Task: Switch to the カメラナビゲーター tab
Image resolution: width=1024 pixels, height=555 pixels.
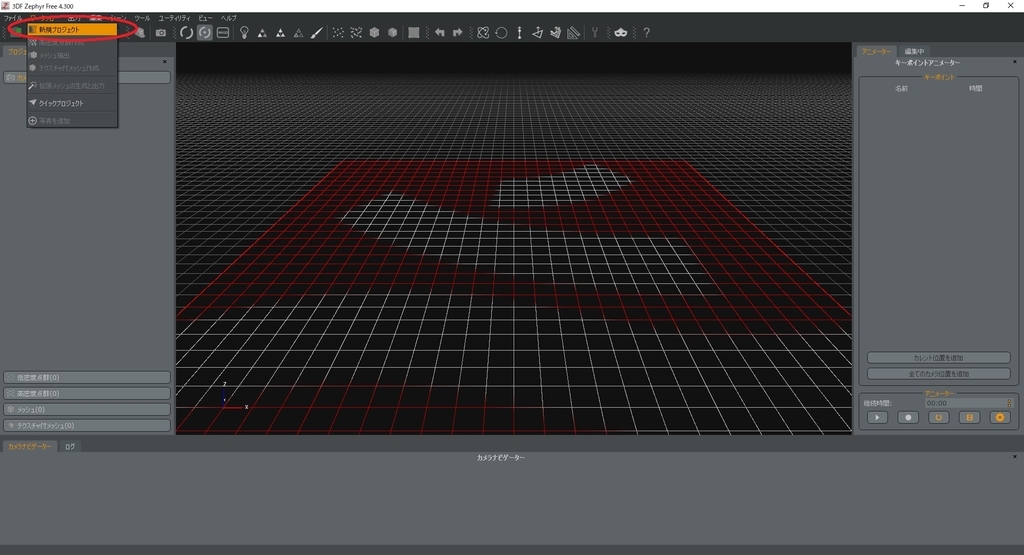Action: click(29, 447)
